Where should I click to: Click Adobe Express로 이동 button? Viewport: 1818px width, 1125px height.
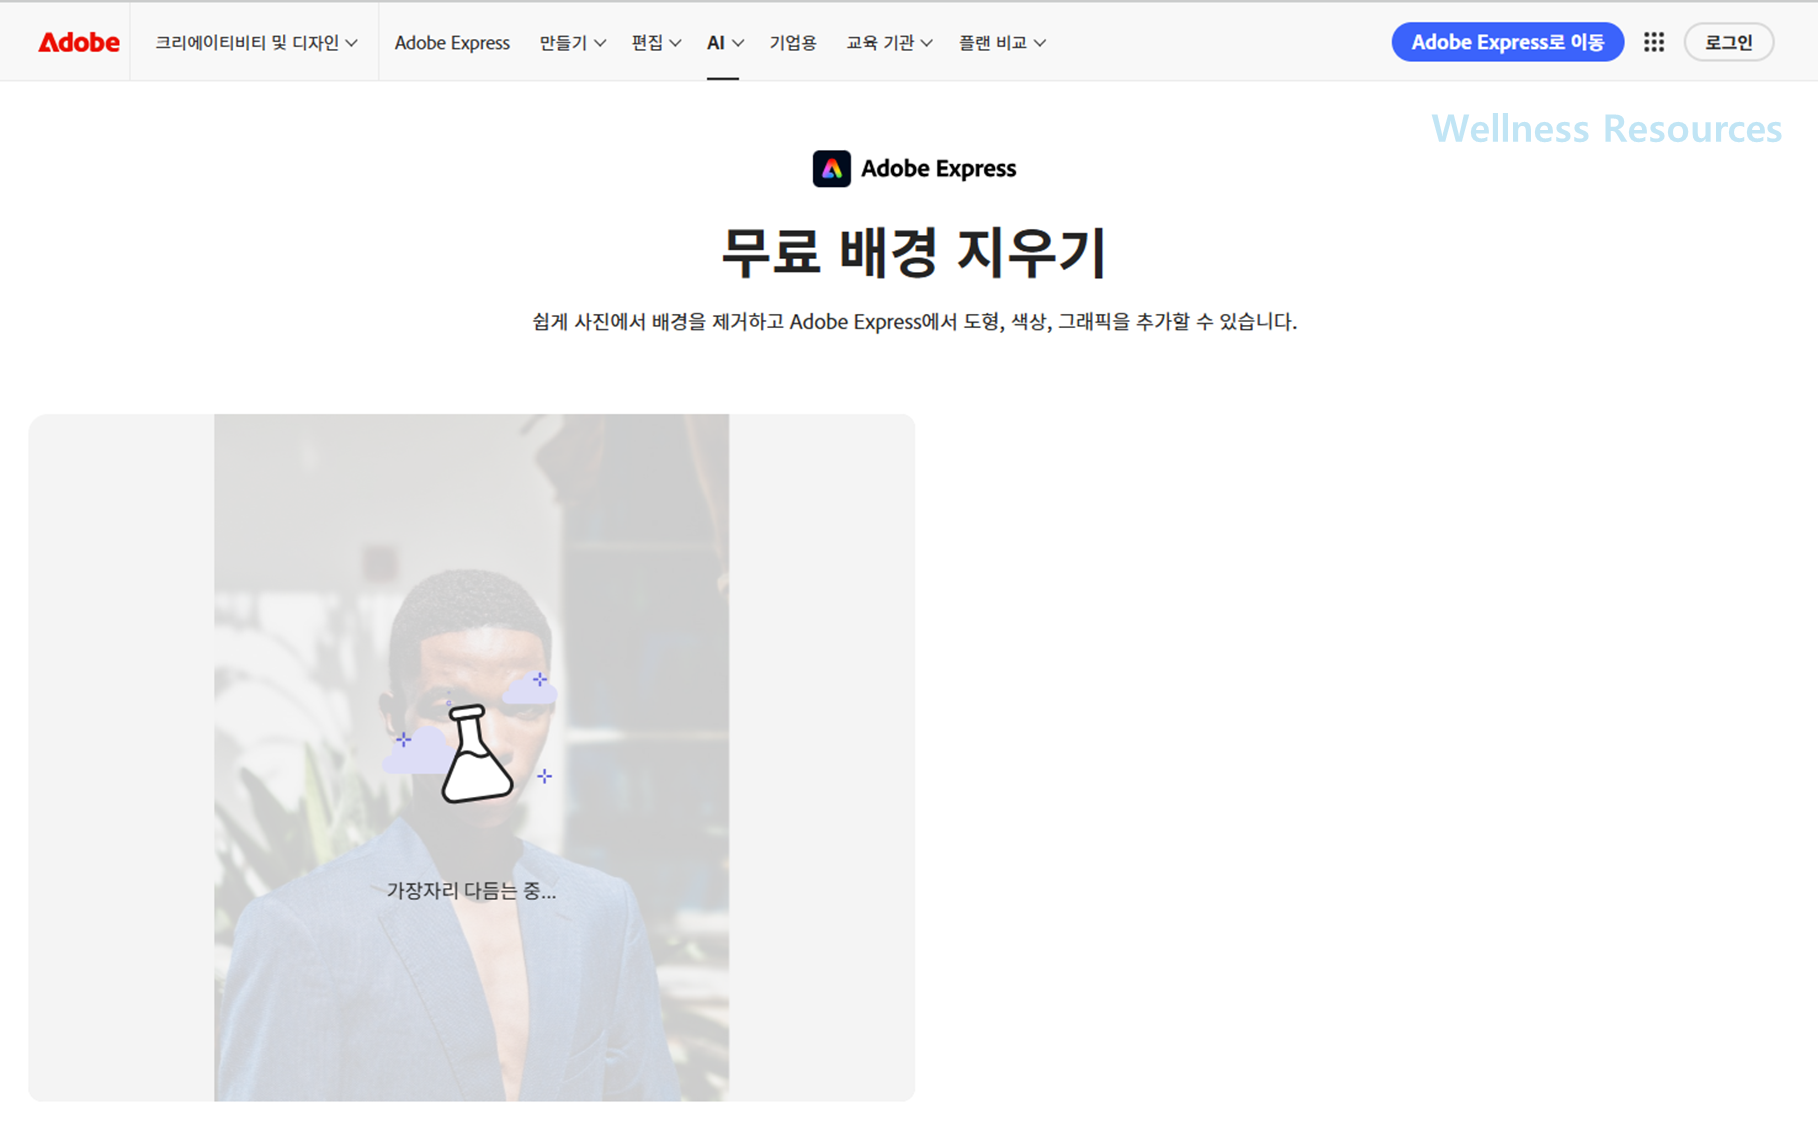[1507, 42]
